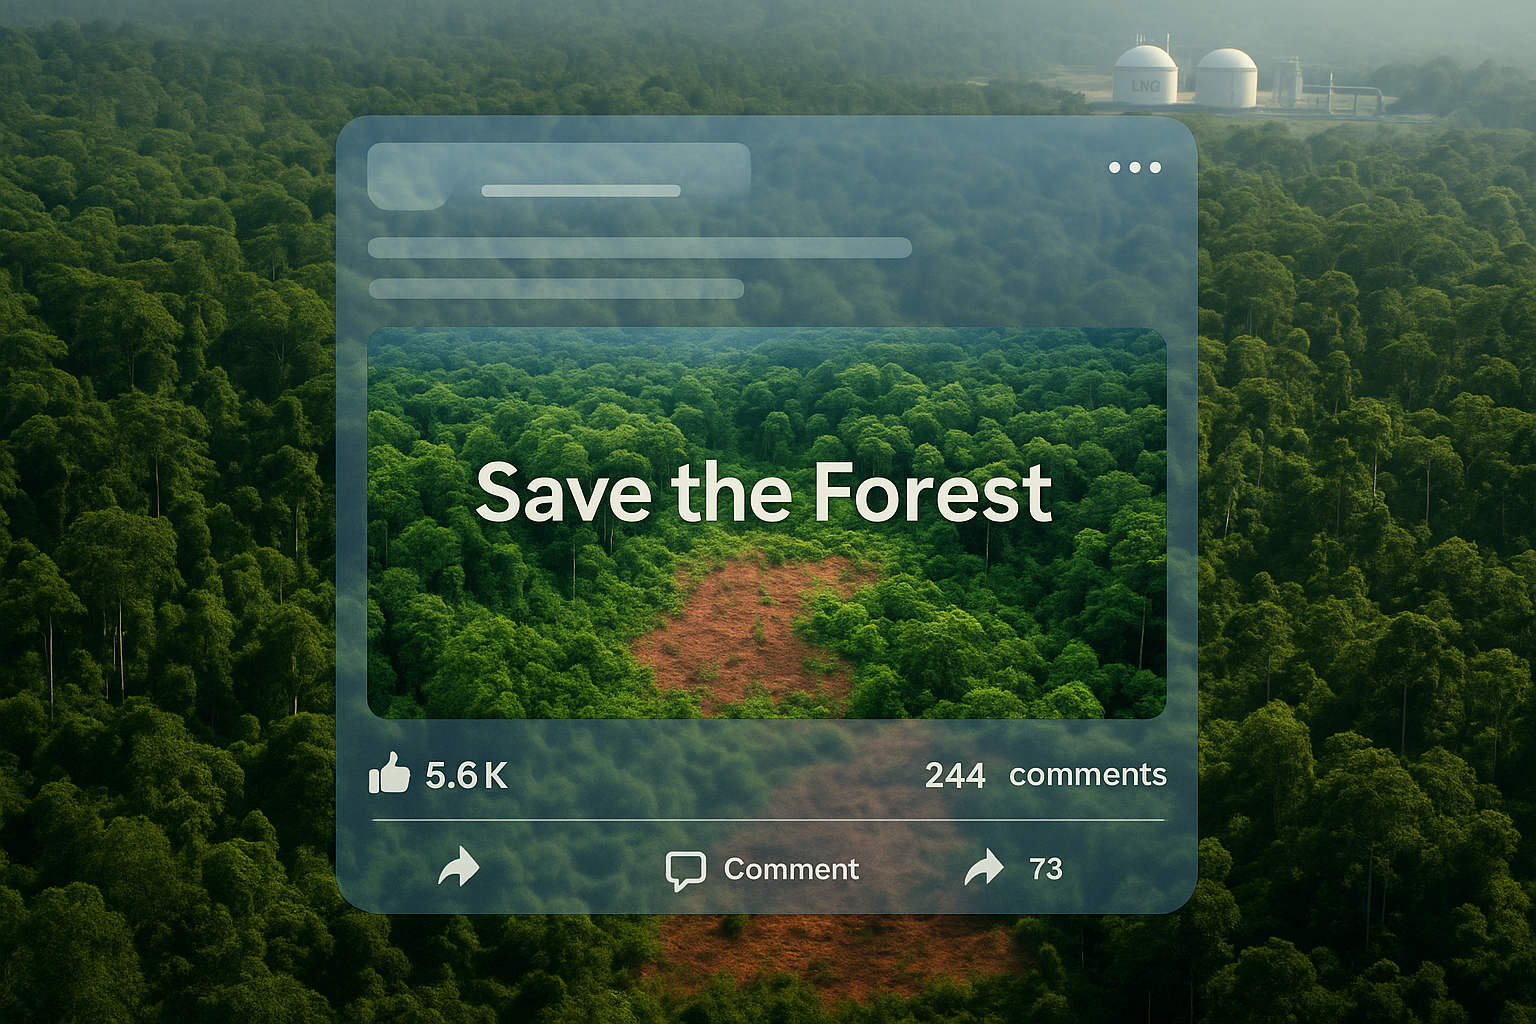The width and height of the screenshot is (1536, 1024).
Task: Click the second shorter caption placeholder line
Action: coord(556,289)
